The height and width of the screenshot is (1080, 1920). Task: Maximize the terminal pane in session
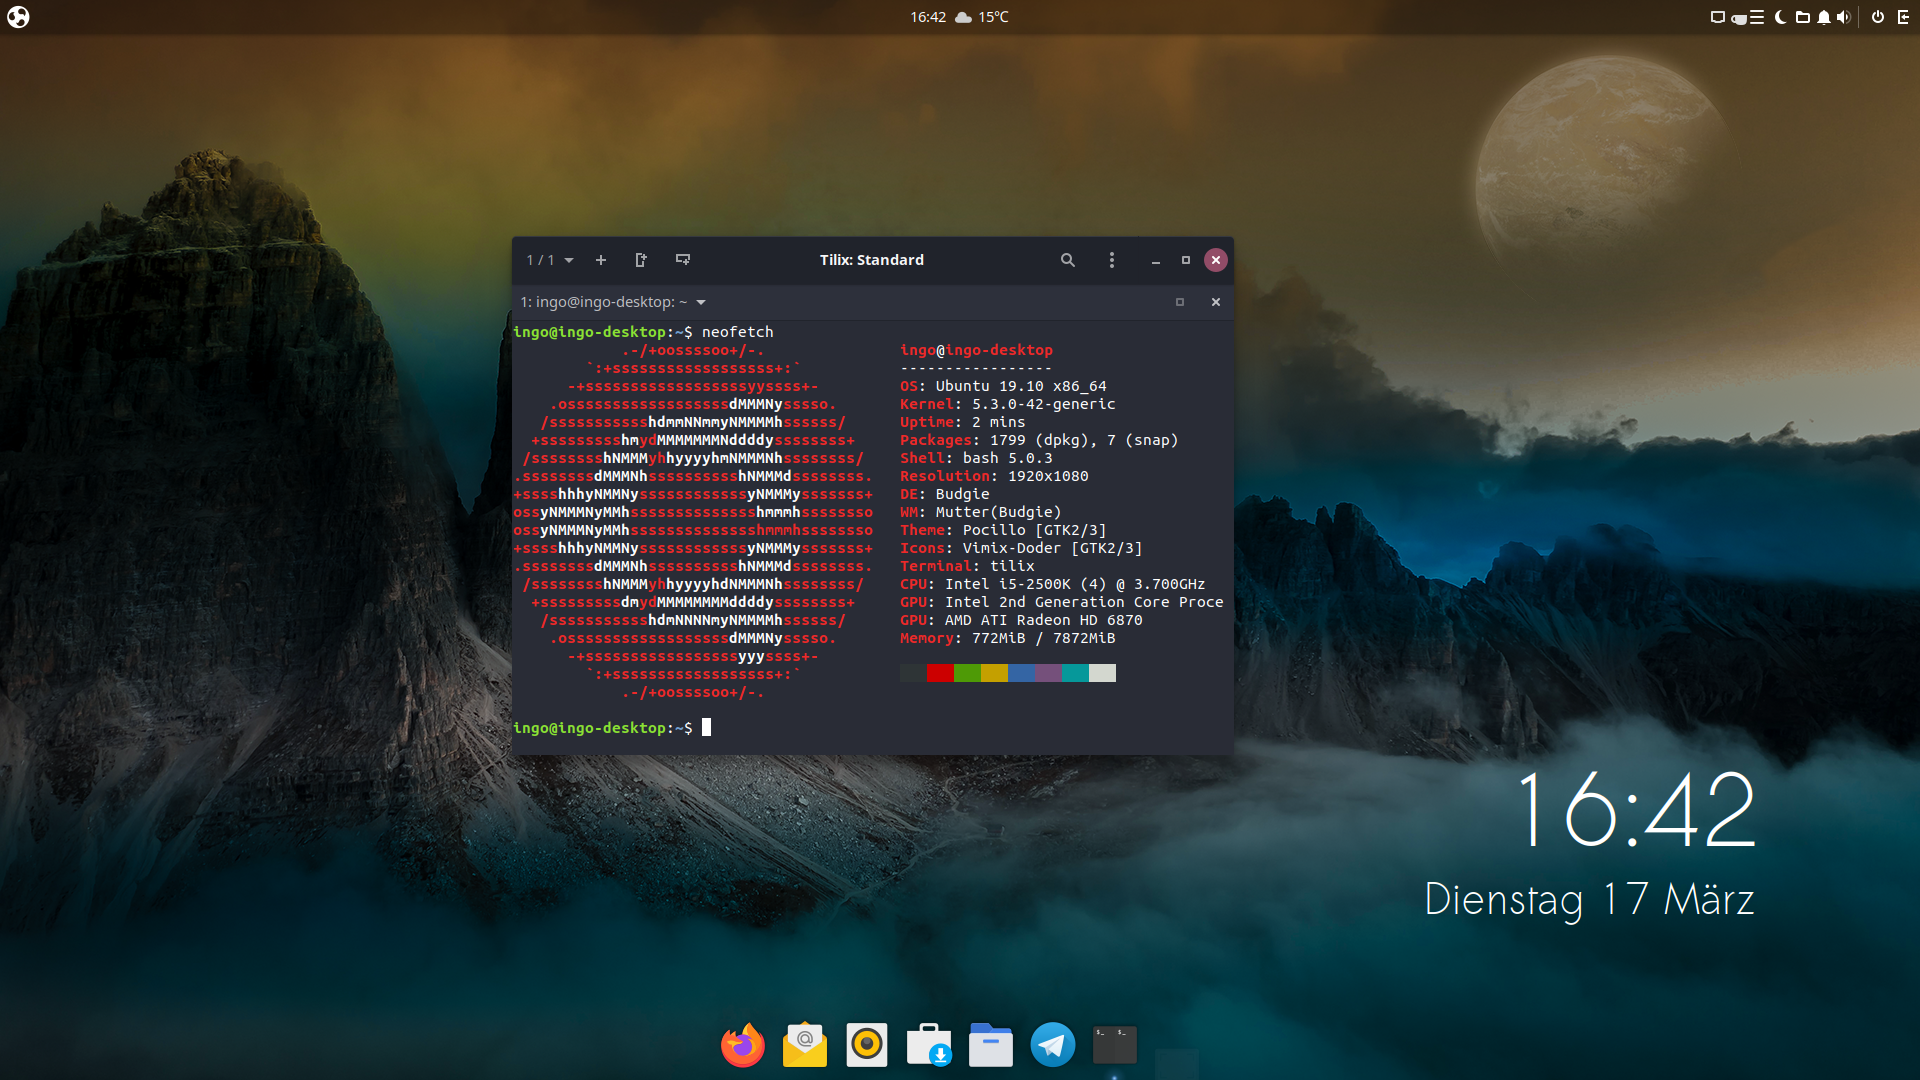click(1180, 302)
